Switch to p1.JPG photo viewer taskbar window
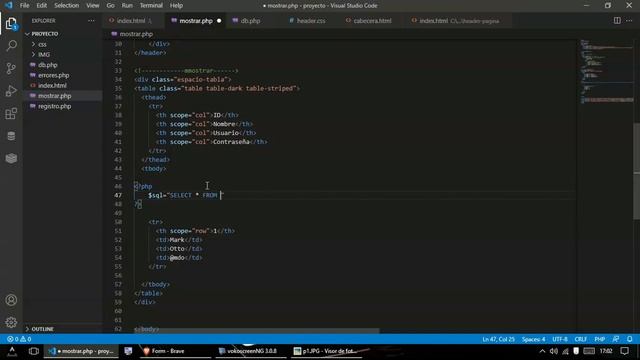Viewport: 640px width, 360px height. [x=327, y=351]
